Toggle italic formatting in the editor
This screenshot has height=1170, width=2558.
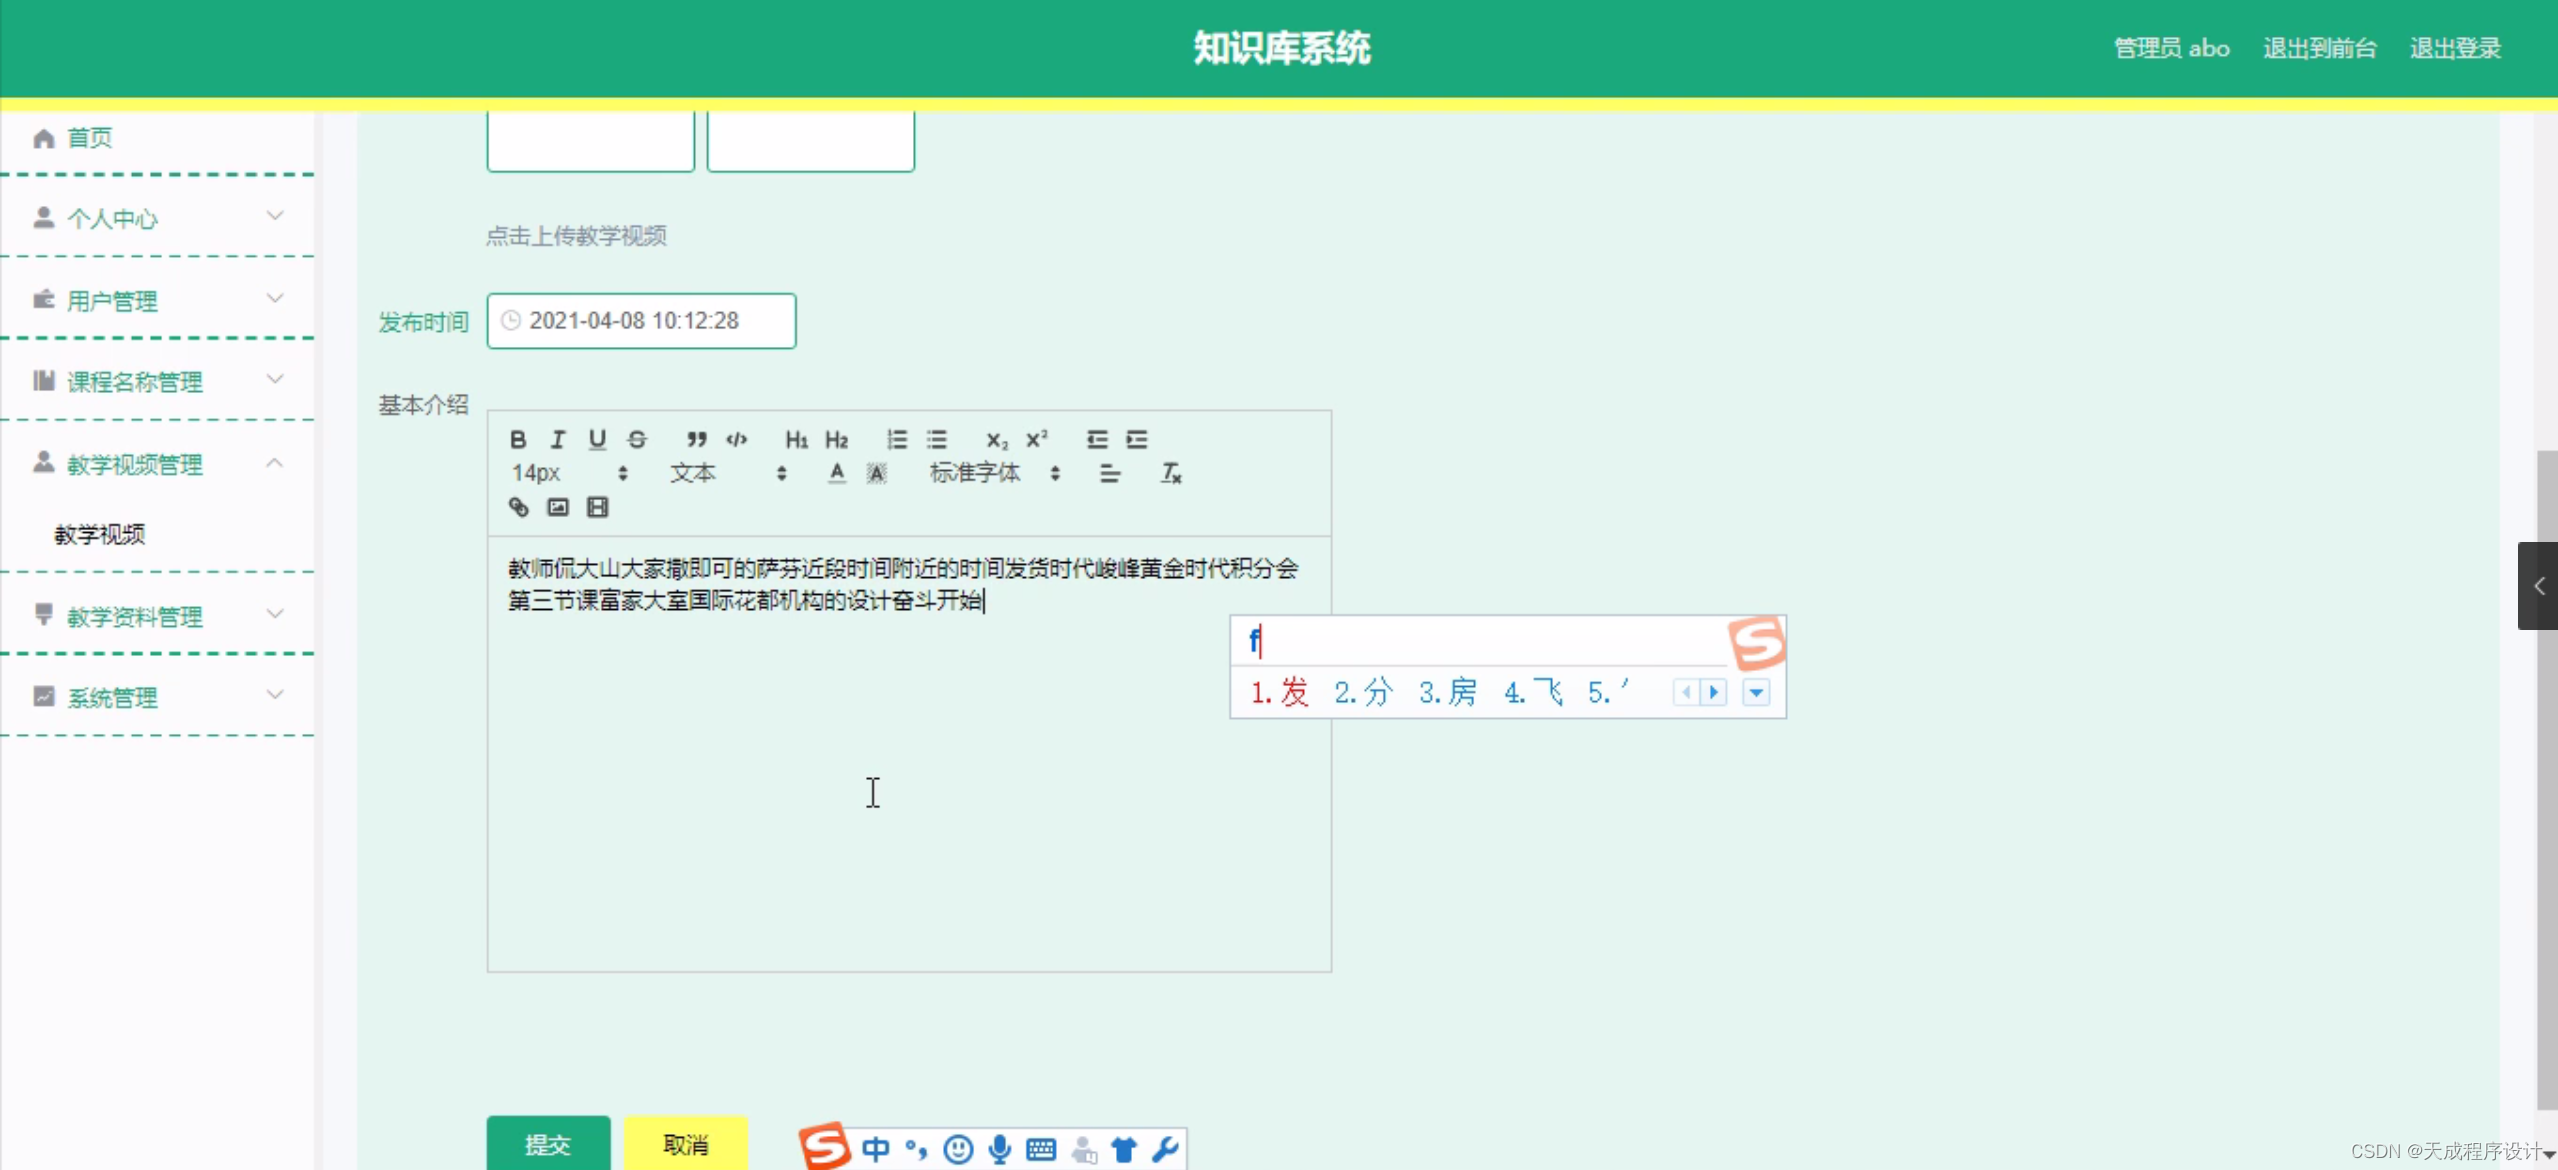557,439
